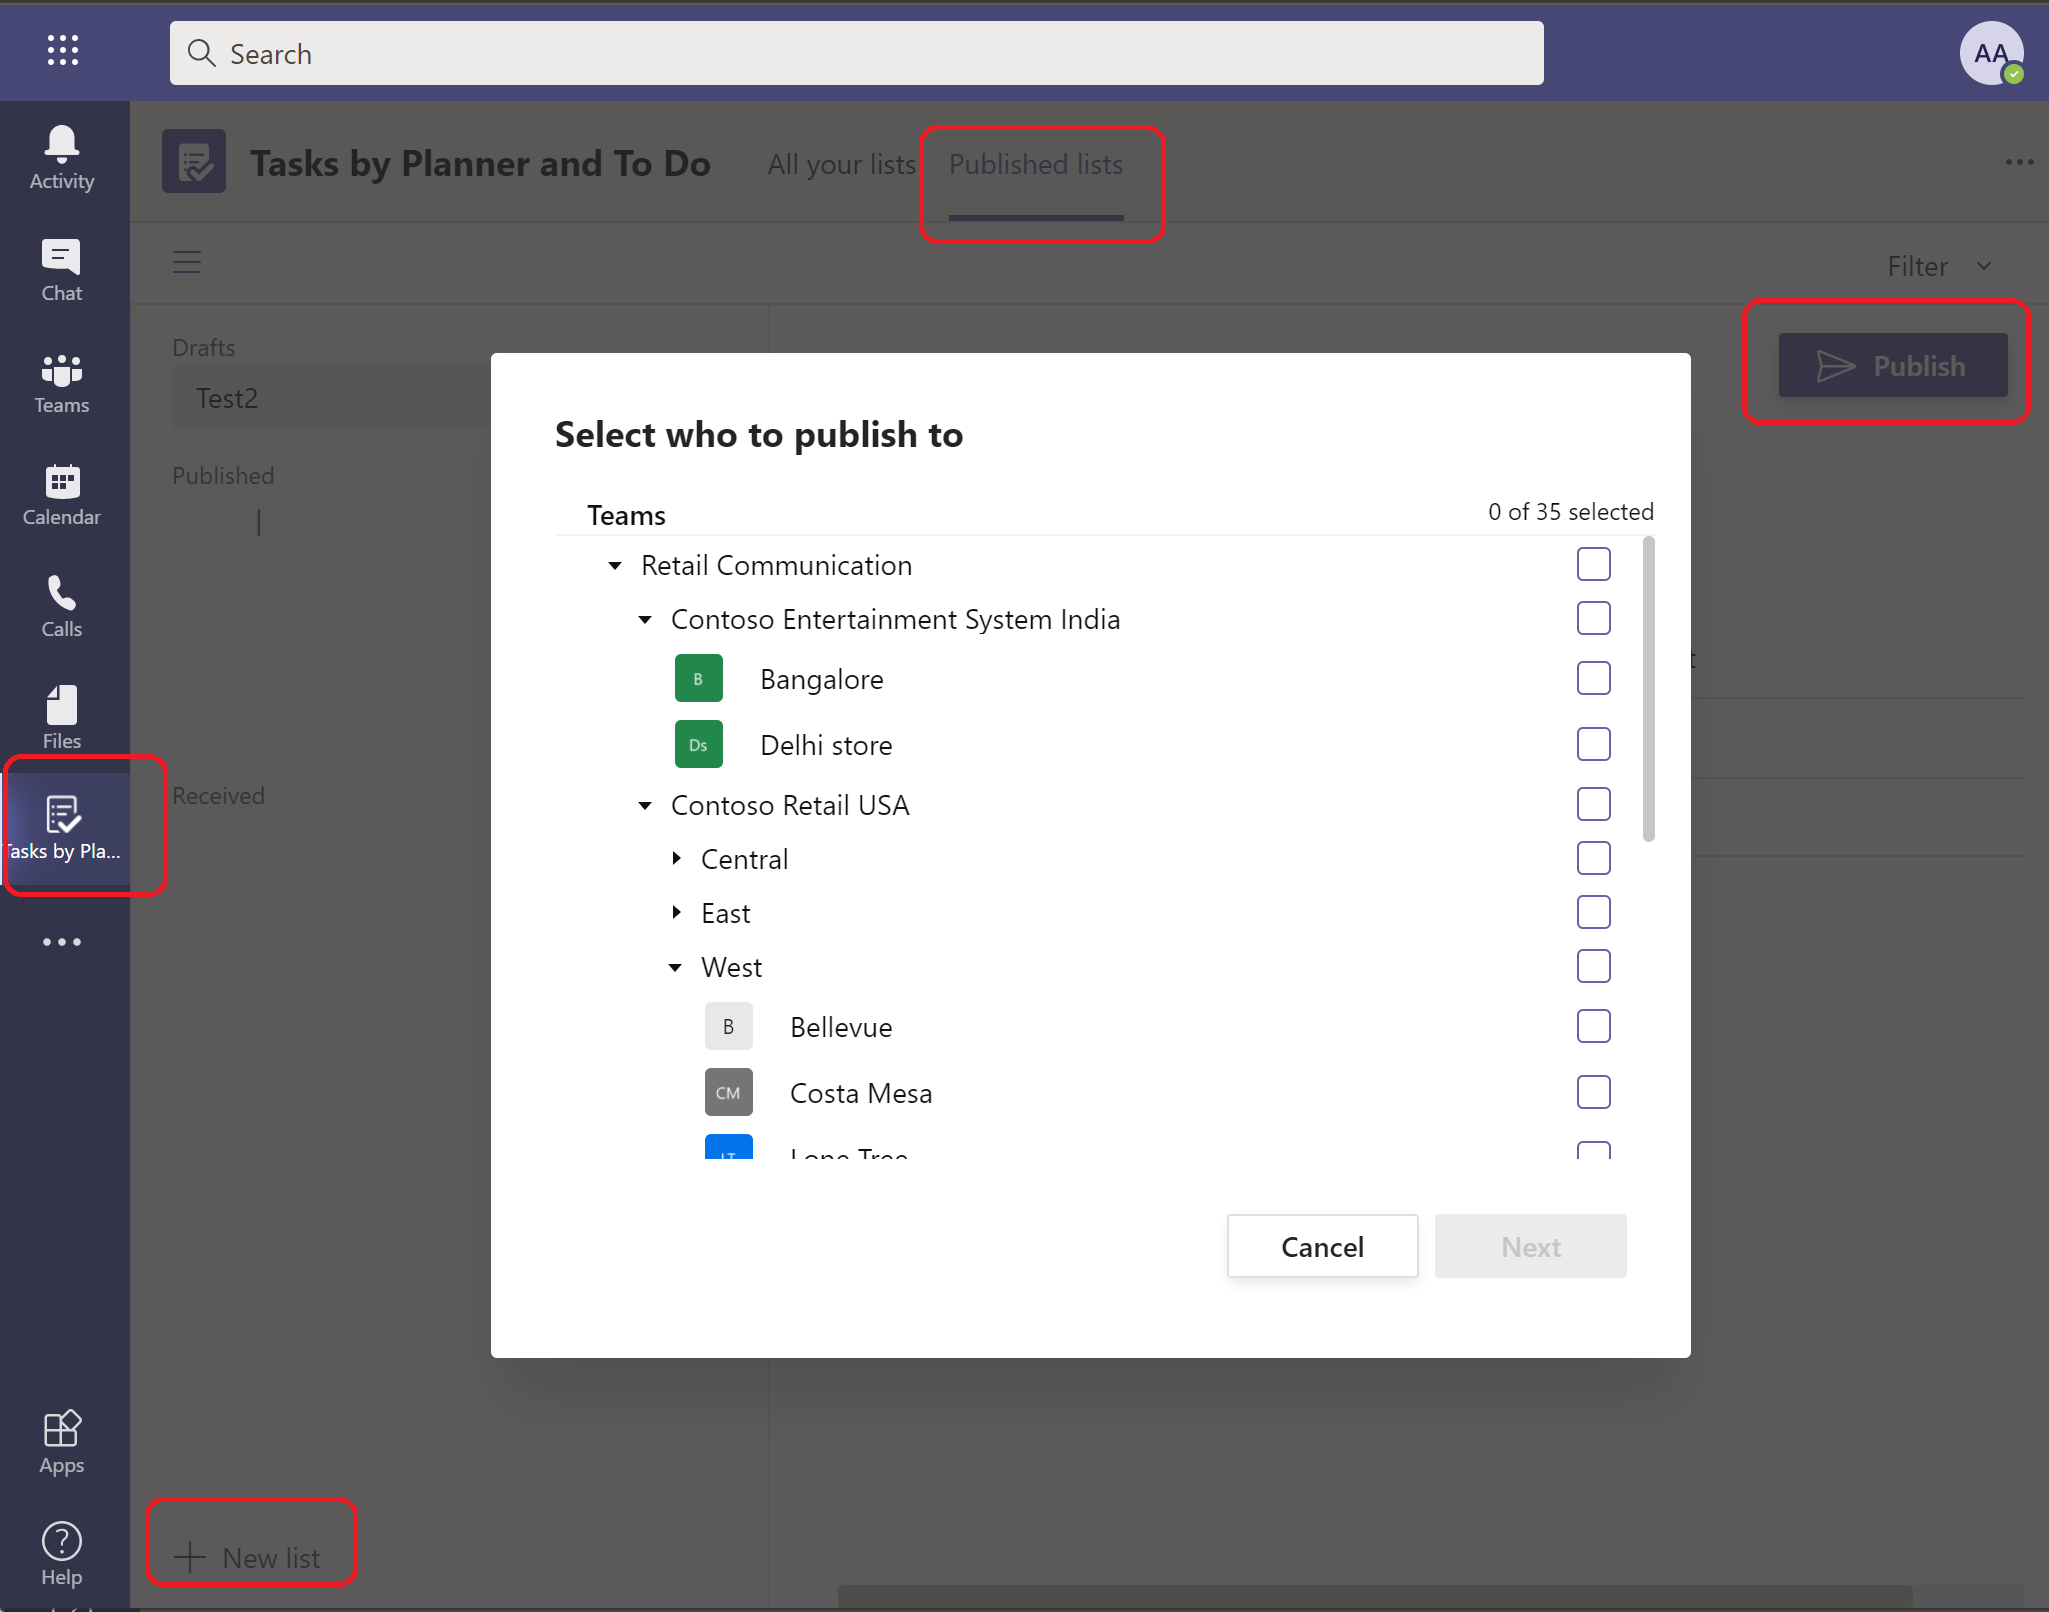Expand the East region branch
The image size is (2049, 1612).
click(x=679, y=913)
